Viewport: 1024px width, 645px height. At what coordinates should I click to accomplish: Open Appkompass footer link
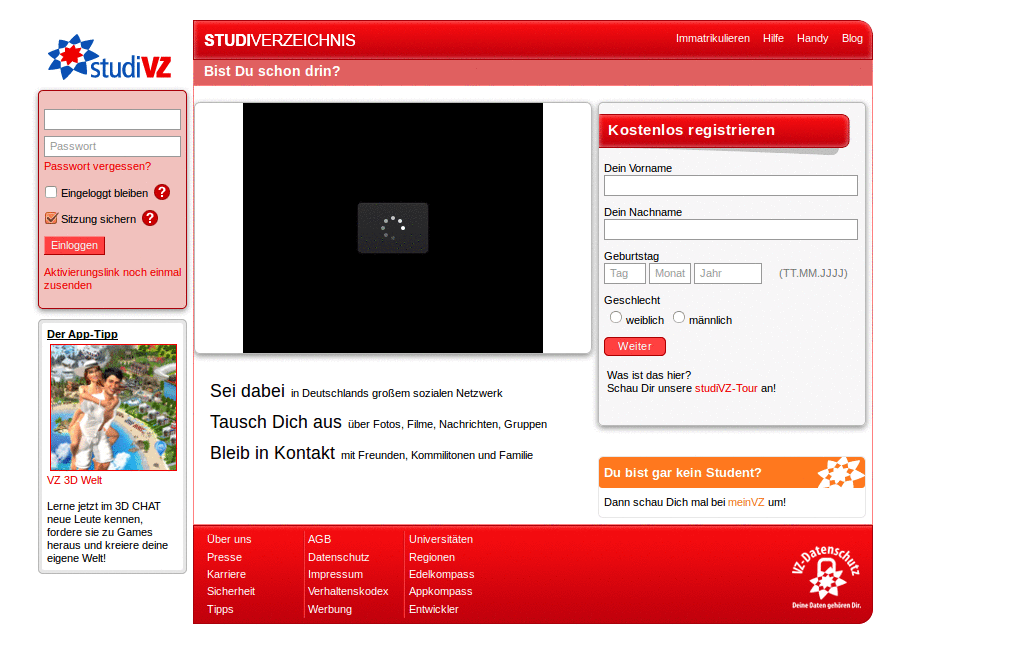tap(441, 591)
